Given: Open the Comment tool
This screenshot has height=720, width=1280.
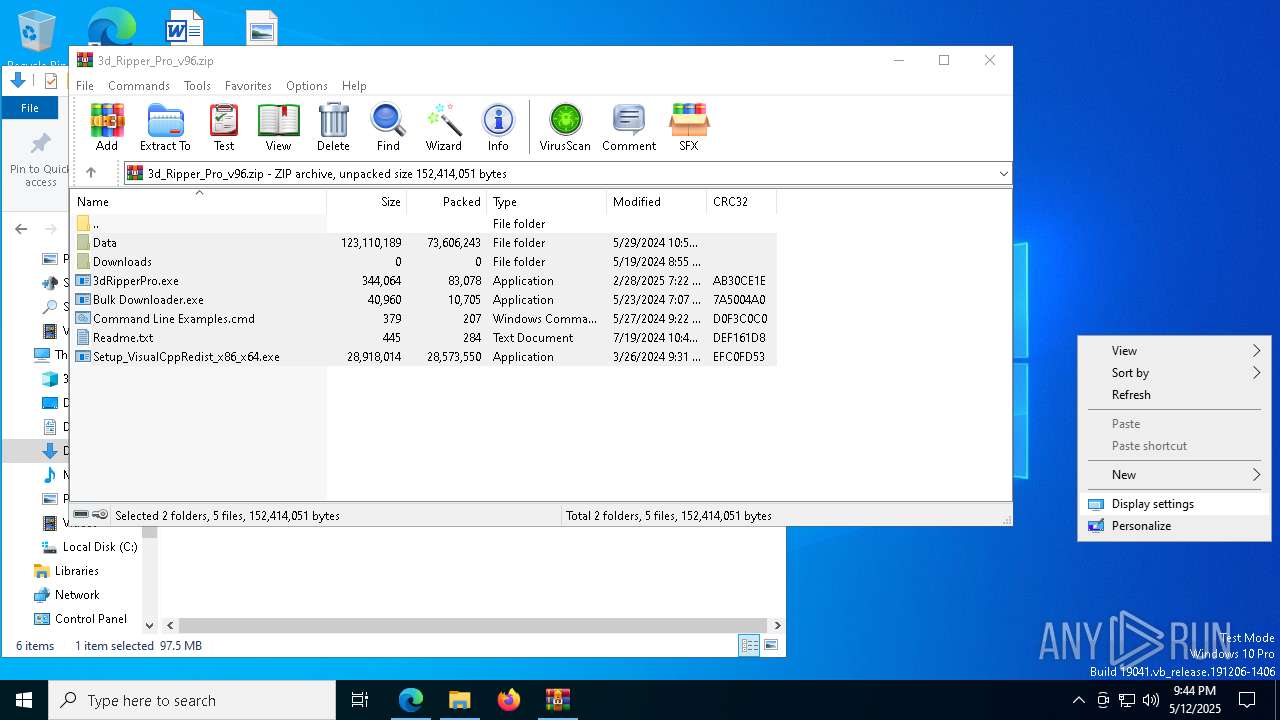Looking at the screenshot, I should click(x=629, y=127).
